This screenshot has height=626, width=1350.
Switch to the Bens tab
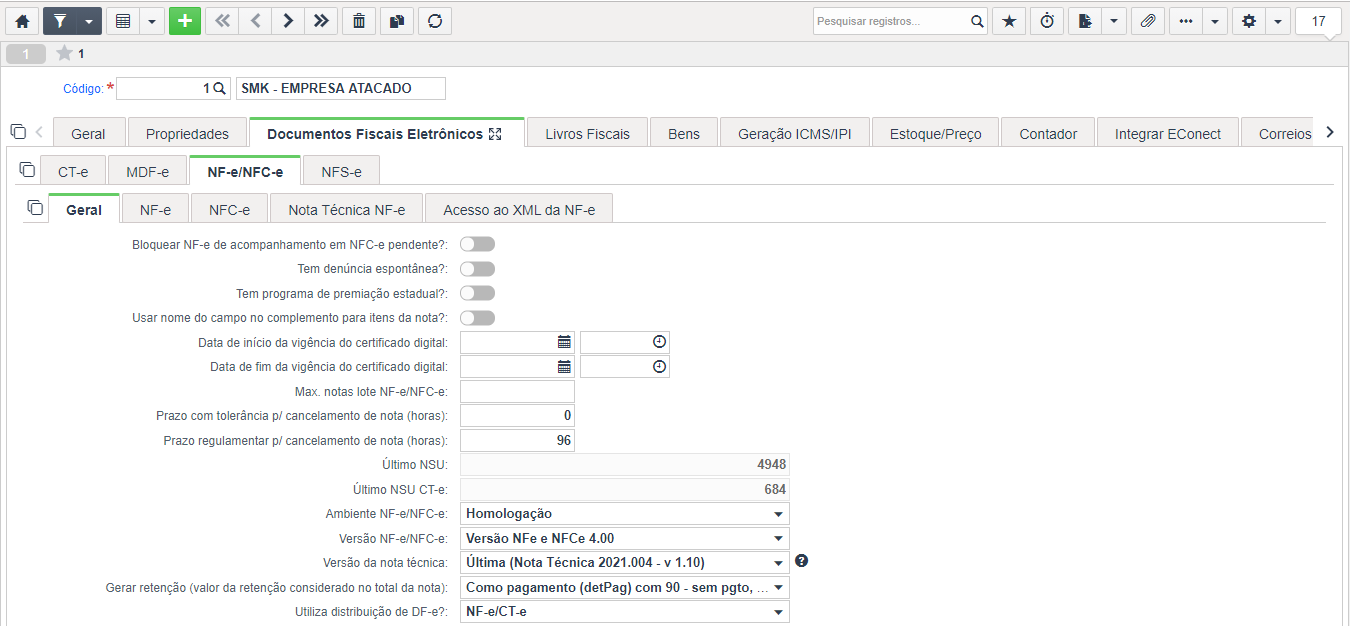pyautogui.click(x=684, y=133)
